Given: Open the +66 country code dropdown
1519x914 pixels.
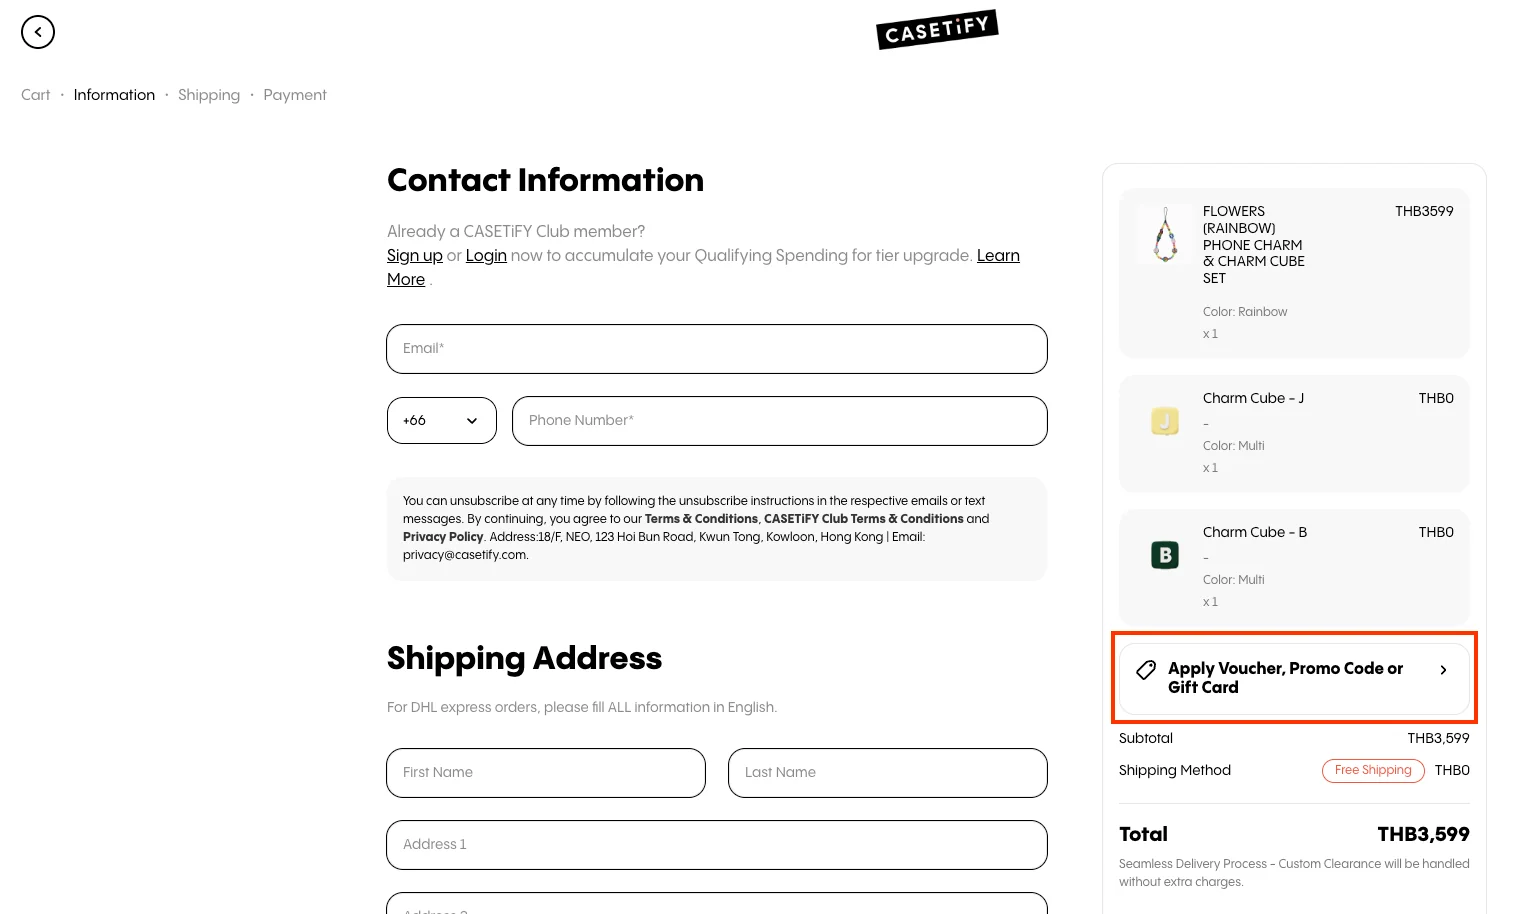Looking at the screenshot, I should coord(441,420).
